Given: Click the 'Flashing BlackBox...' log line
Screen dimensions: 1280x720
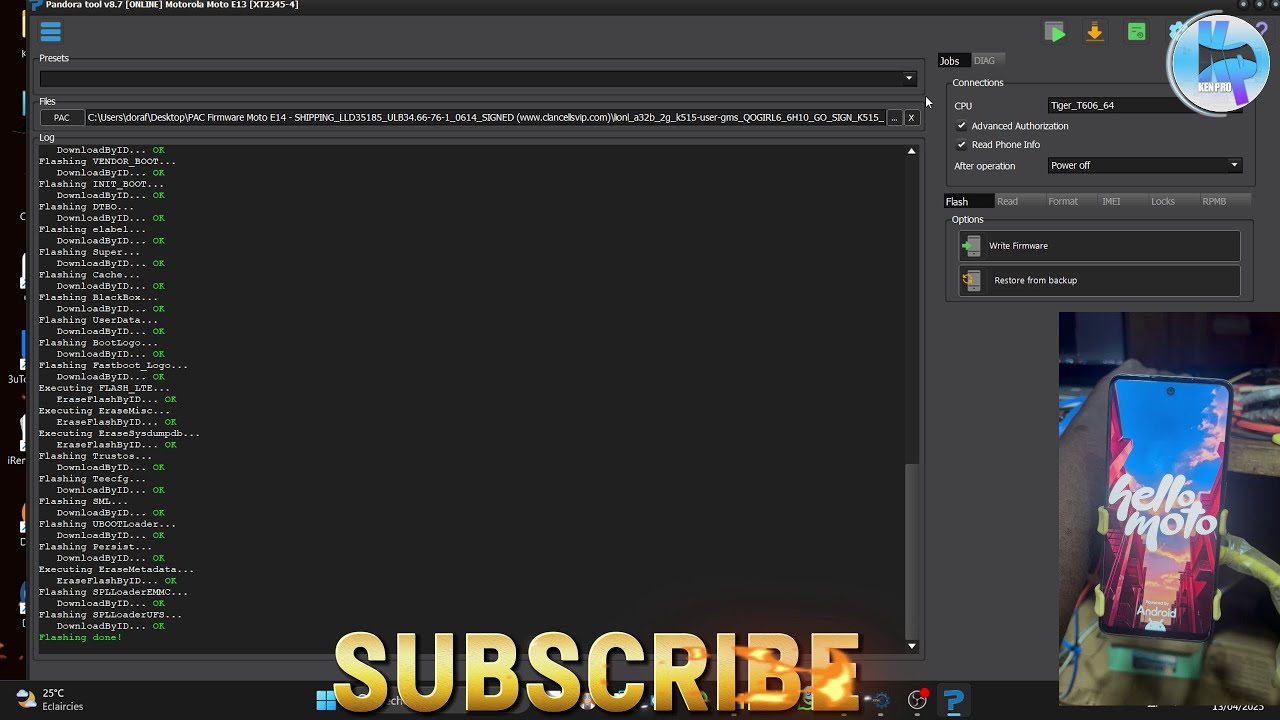Looking at the screenshot, I should click(98, 297).
